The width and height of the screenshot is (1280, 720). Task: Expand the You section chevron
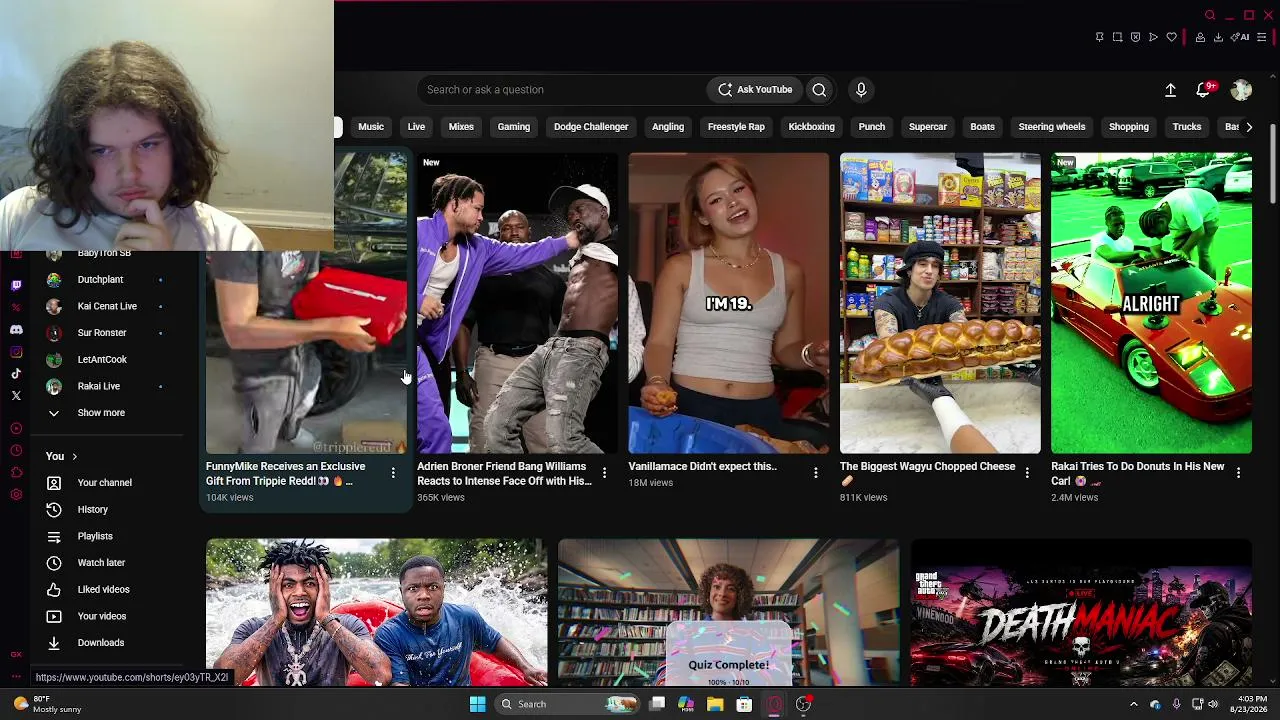coord(74,457)
